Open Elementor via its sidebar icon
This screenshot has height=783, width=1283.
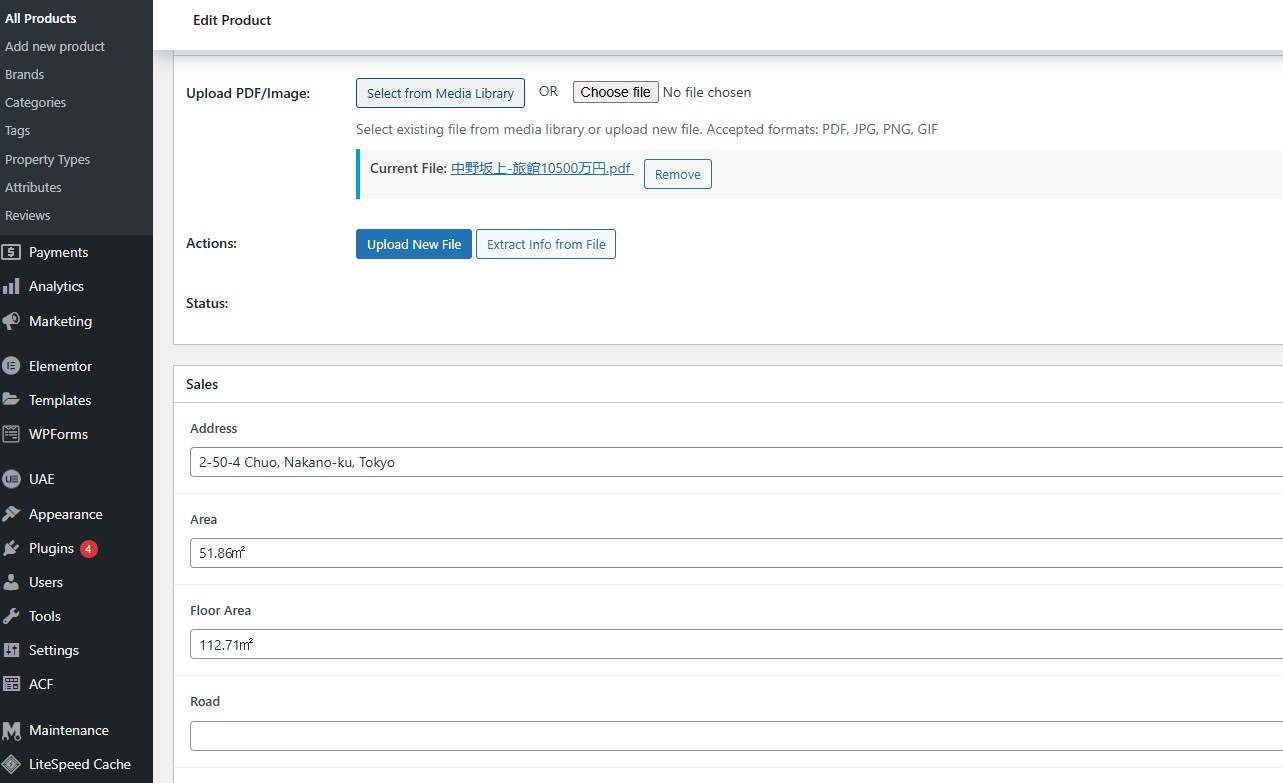point(11,366)
